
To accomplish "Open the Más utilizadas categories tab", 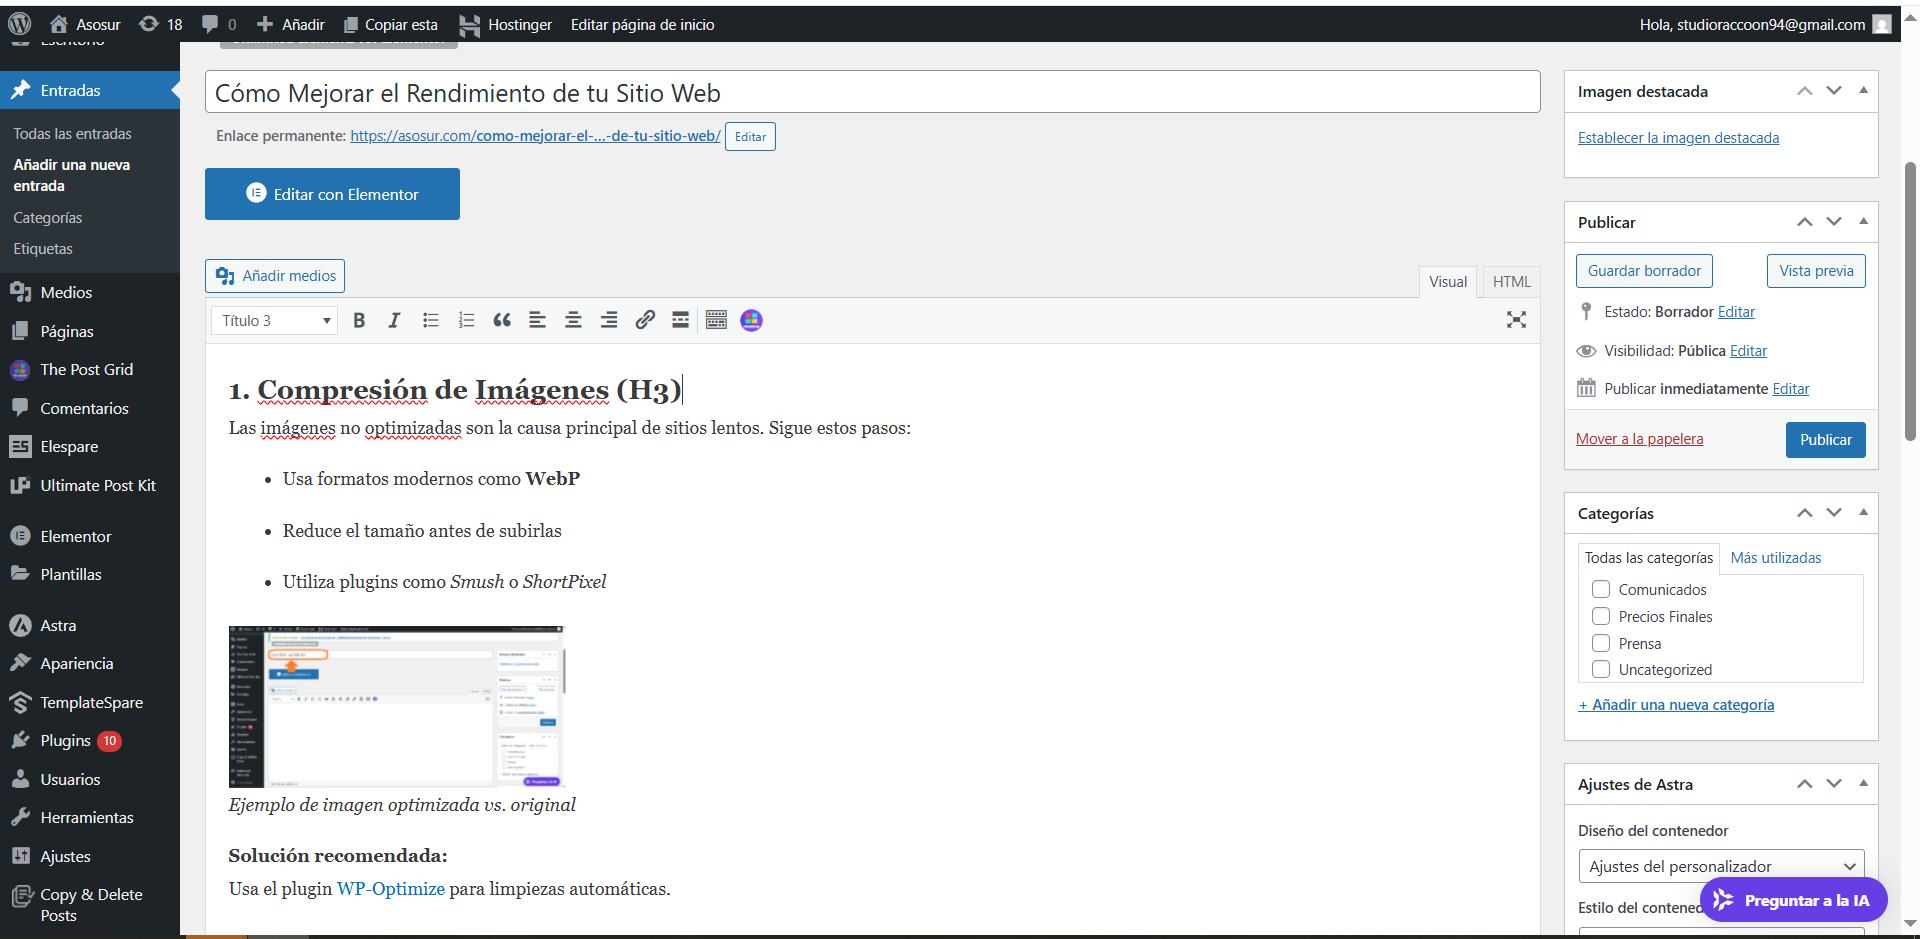I will 1775,558.
